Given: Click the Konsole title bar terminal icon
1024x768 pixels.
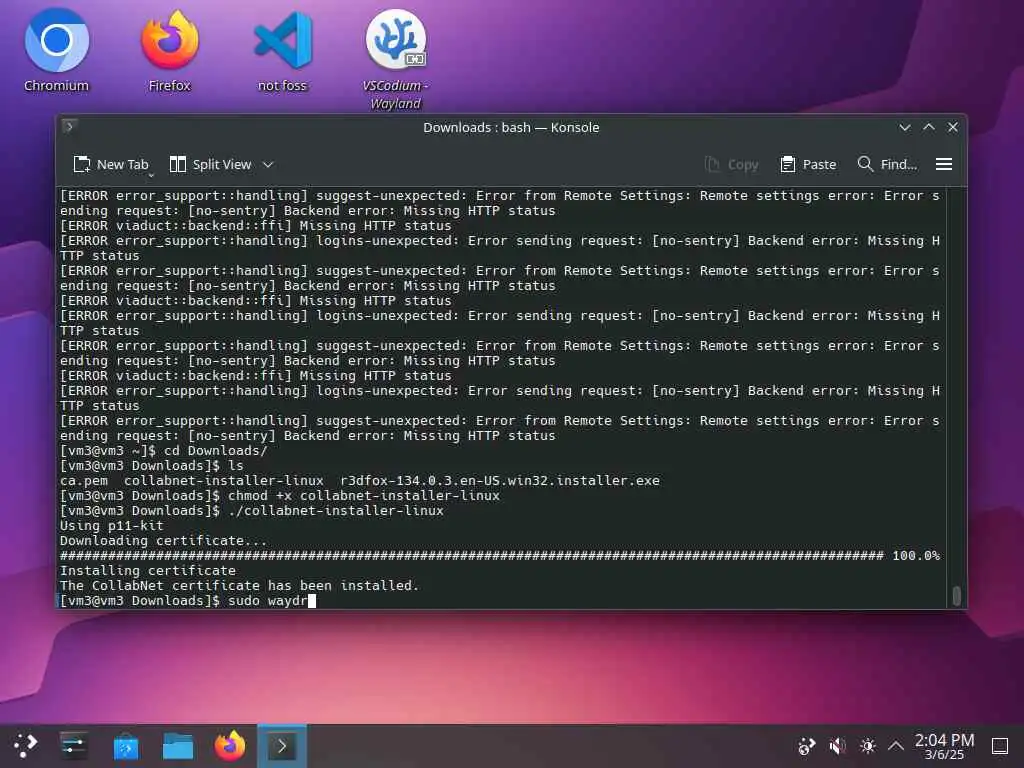Looking at the screenshot, I should [69, 127].
